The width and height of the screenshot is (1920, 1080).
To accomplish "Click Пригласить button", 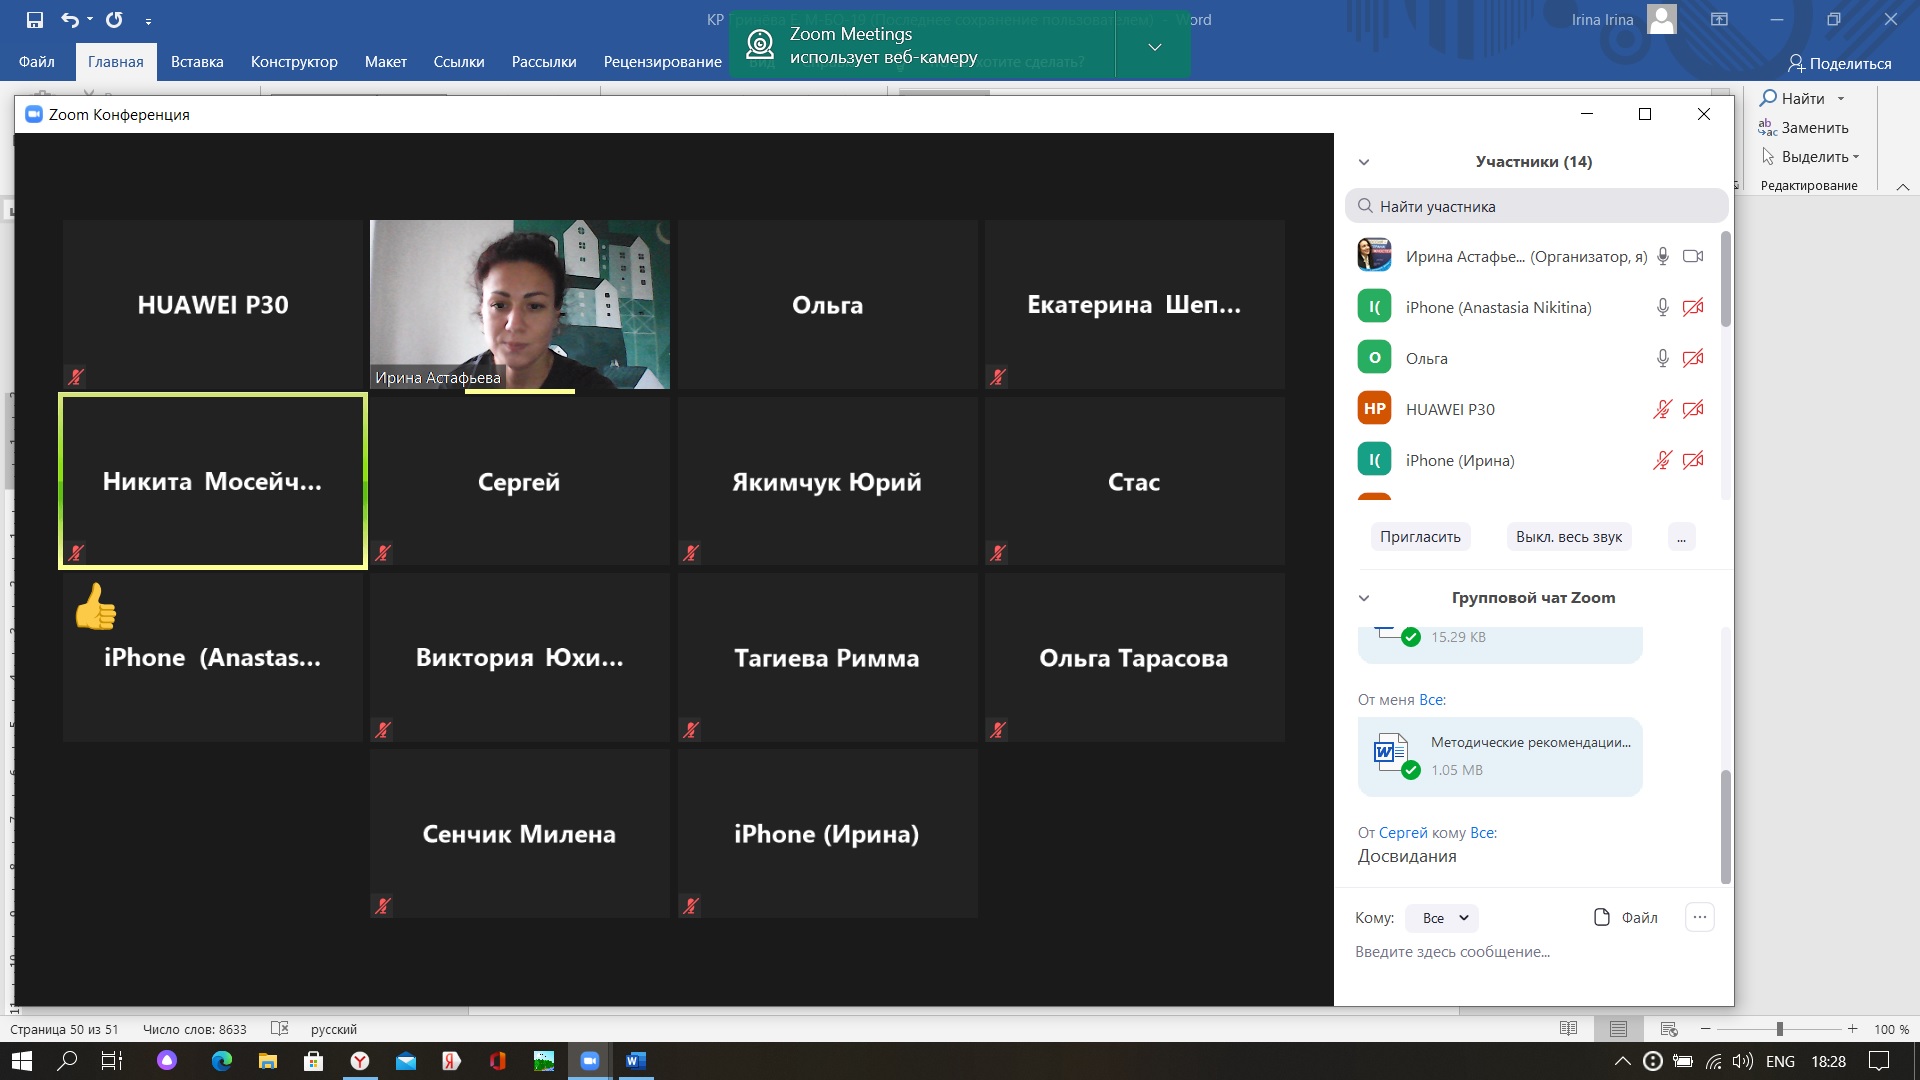I will 1420,537.
